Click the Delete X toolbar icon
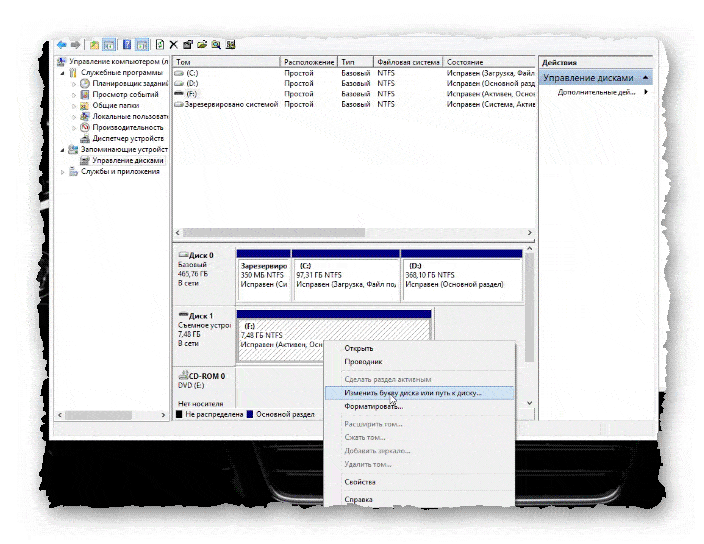The image size is (704, 544). coord(174,44)
